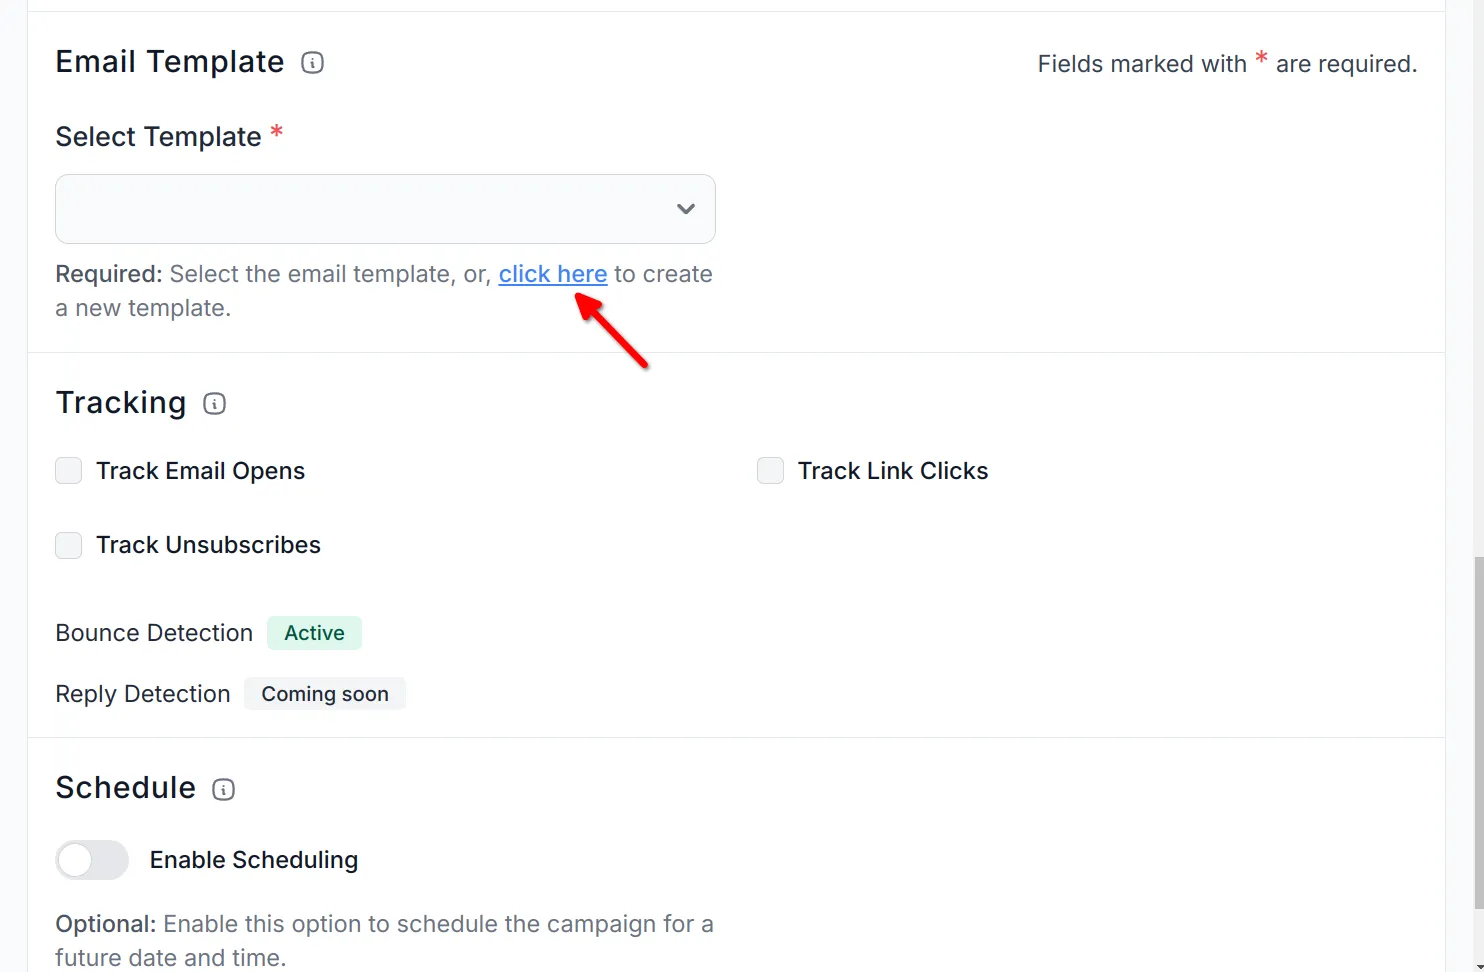Expand the empty template combo box
The height and width of the screenshot is (972, 1484).
pyautogui.click(x=385, y=209)
